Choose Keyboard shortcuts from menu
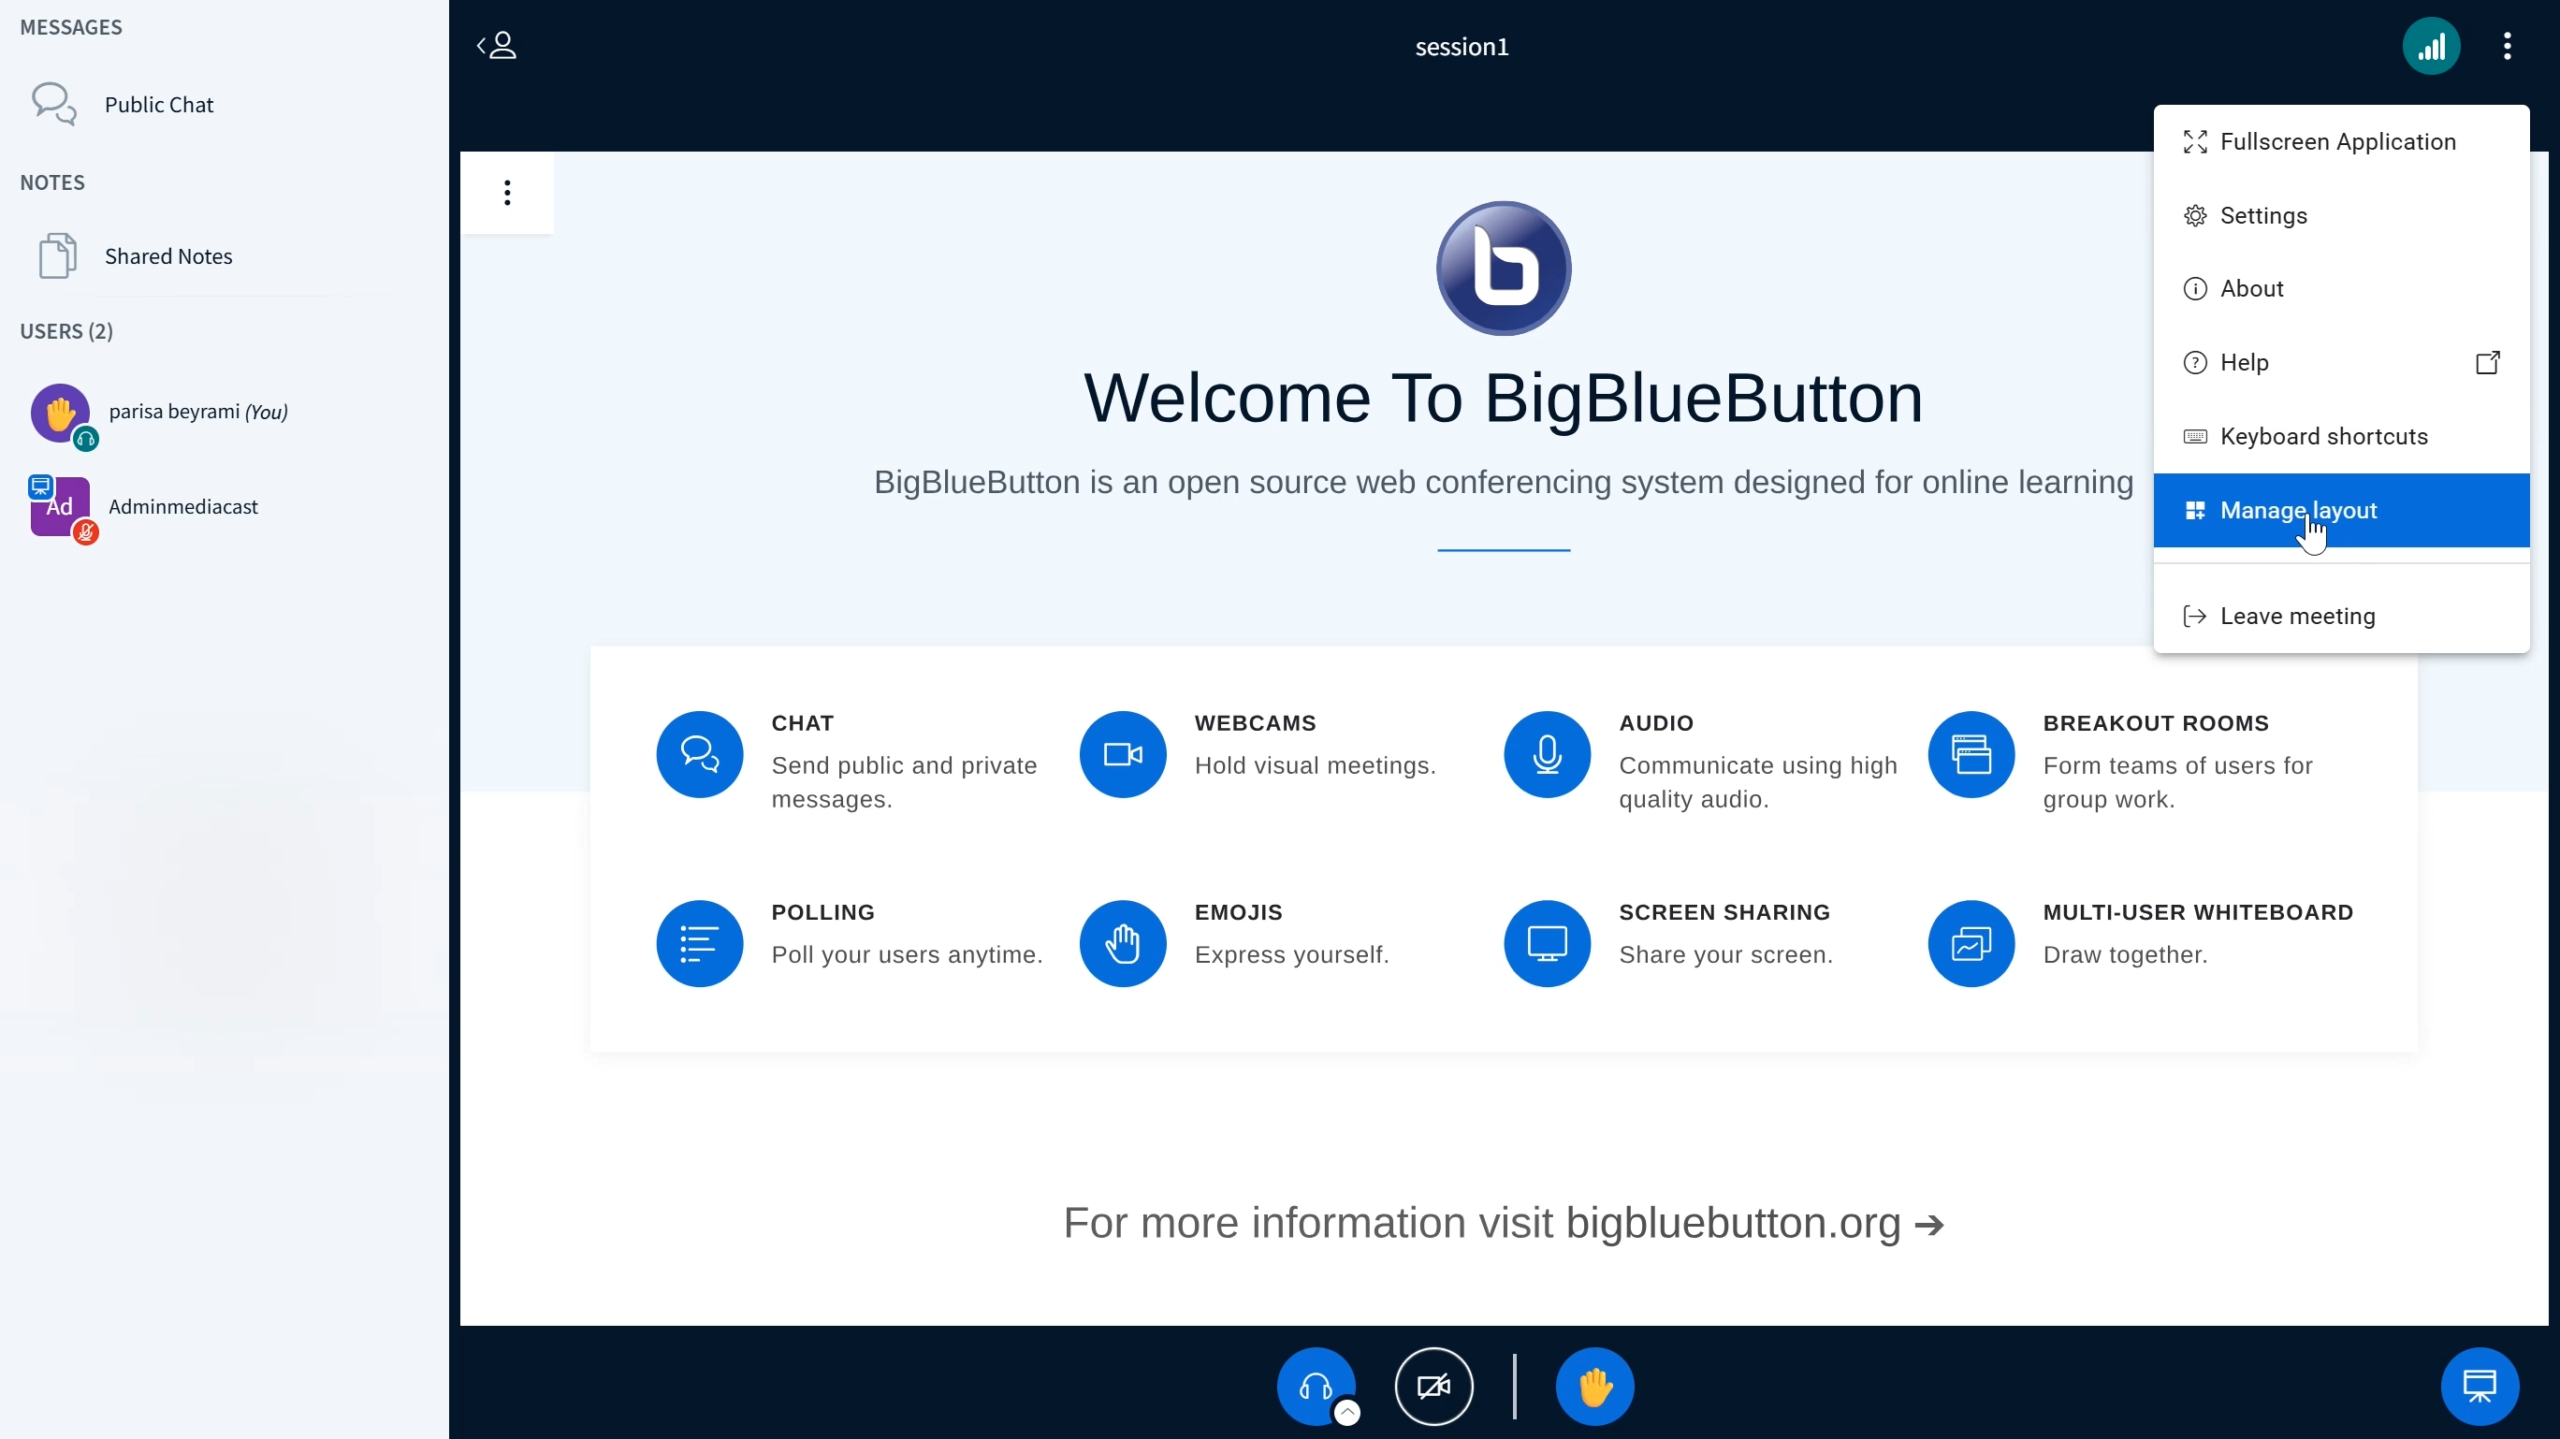2560x1439 pixels. 2323,437
